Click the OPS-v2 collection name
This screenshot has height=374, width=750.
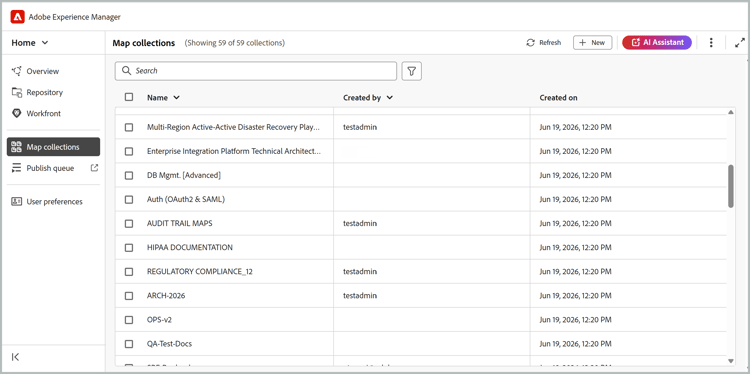(x=159, y=320)
